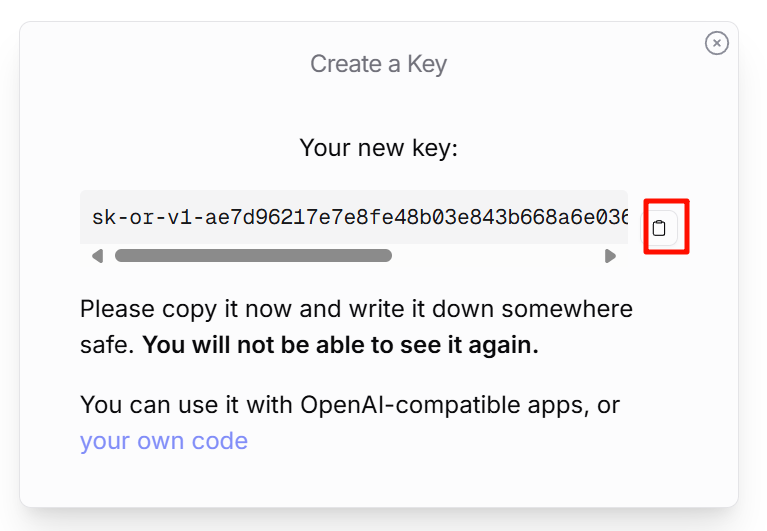Copy the new API key to clipboard
Image resolution: width=767 pixels, height=531 pixels.
(659, 228)
